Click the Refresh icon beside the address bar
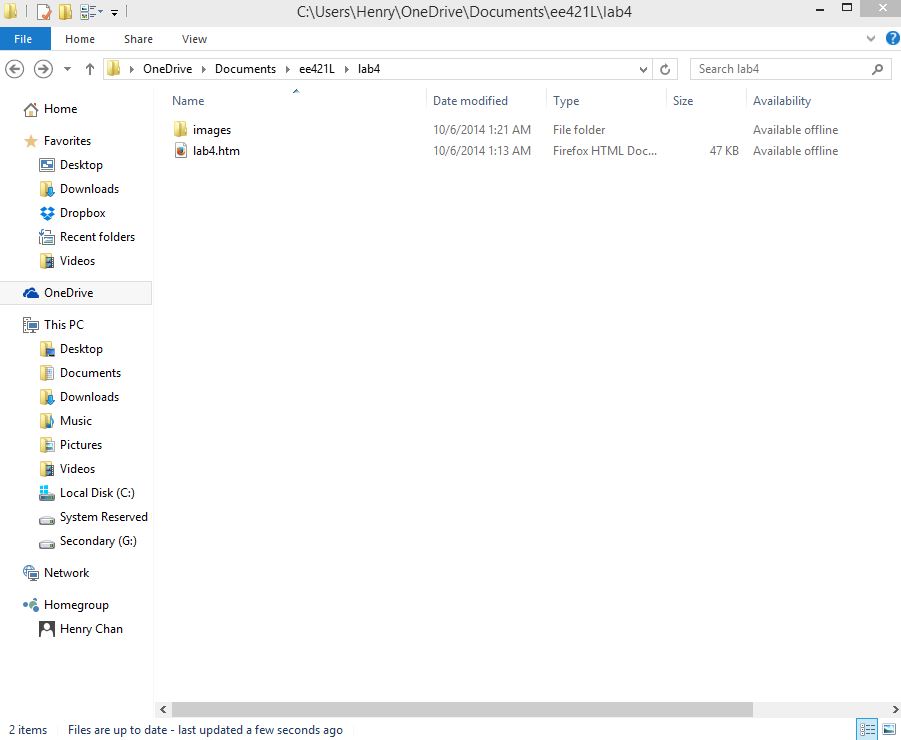This screenshot has height=740, width=901. [x=665, y=68]
